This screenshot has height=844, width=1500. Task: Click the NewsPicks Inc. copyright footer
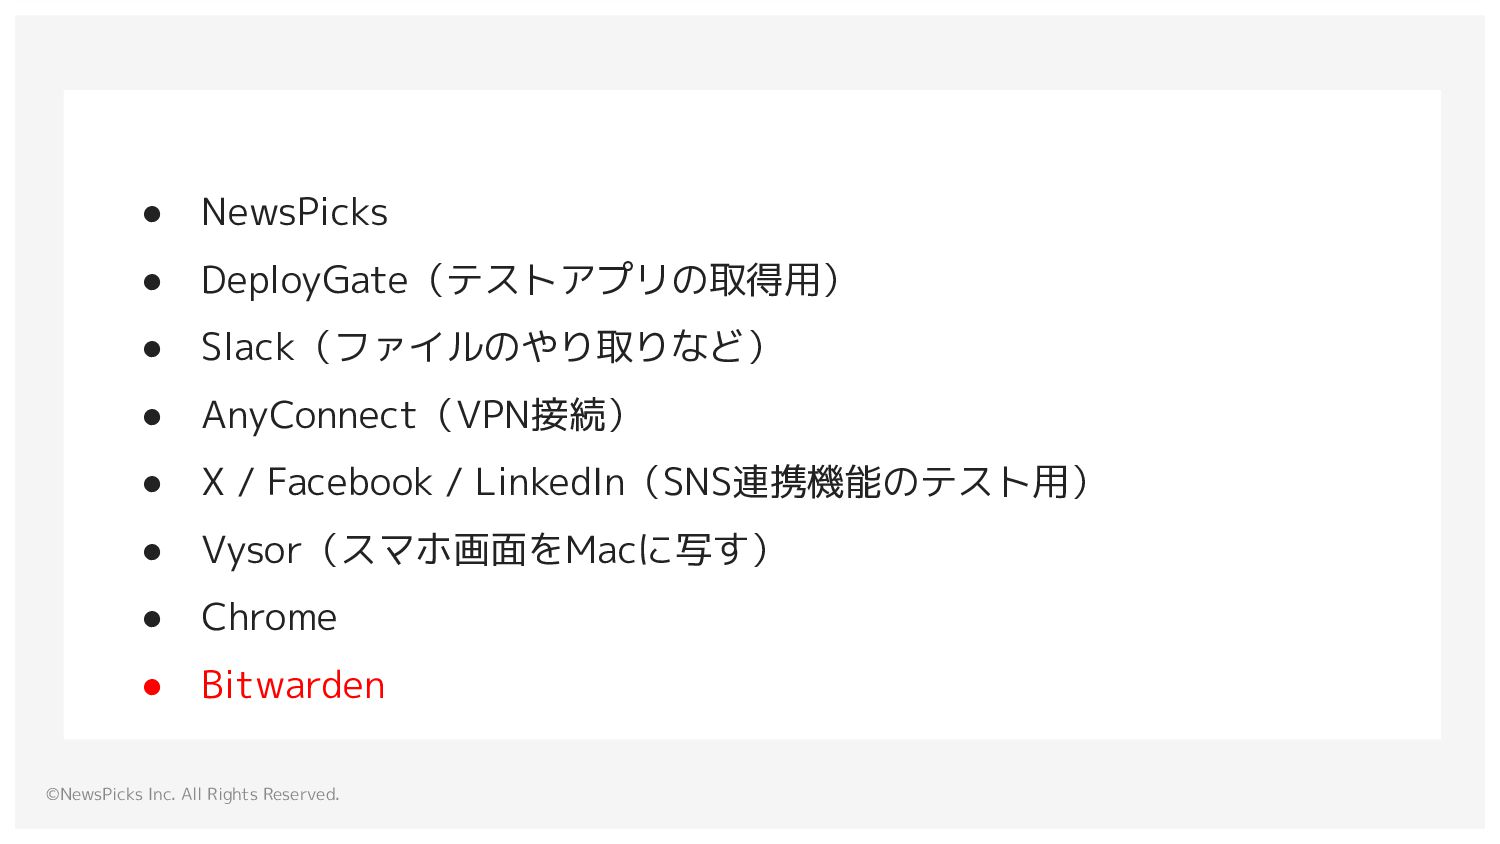tap(192, 794)
